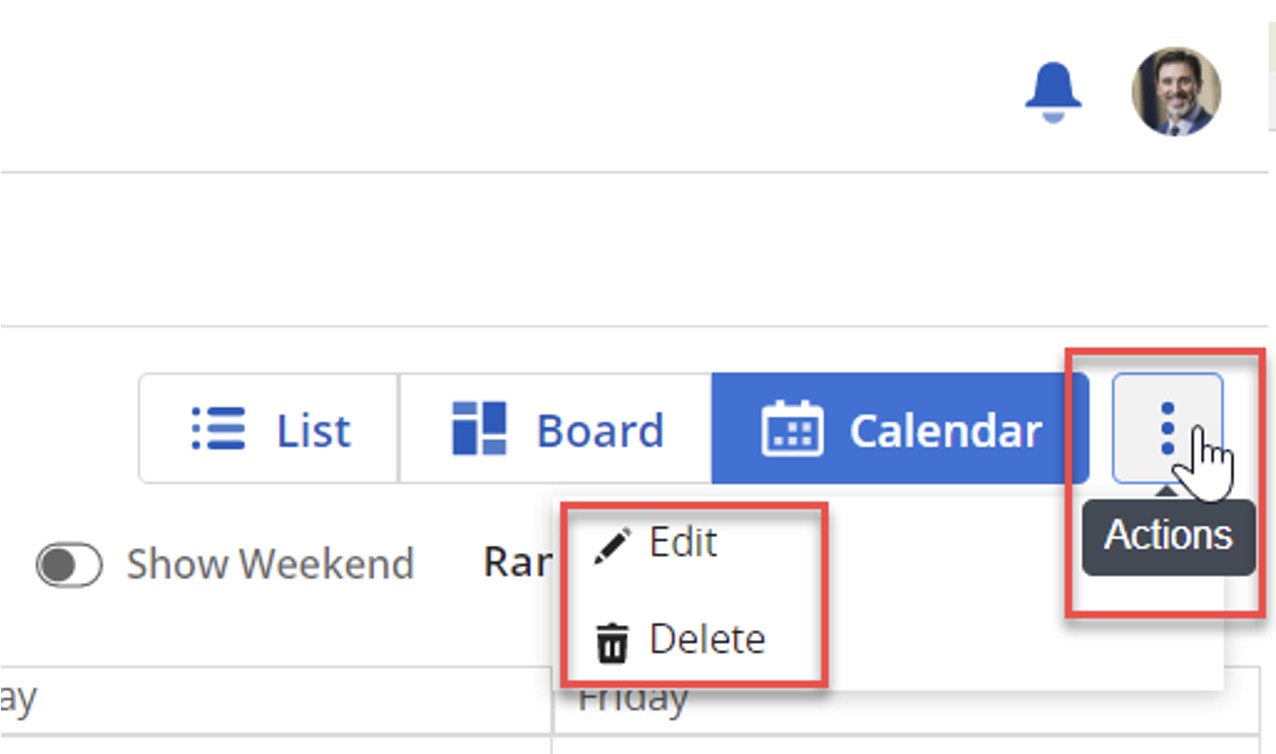Screen dimensions: 1276x754
Task: Open the notifications bell
Action: click(1053, 92)
